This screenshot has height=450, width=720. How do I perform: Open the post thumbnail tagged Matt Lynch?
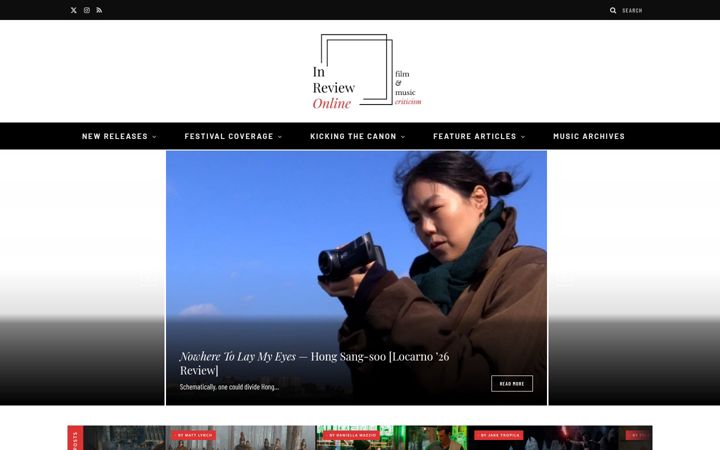241,438
